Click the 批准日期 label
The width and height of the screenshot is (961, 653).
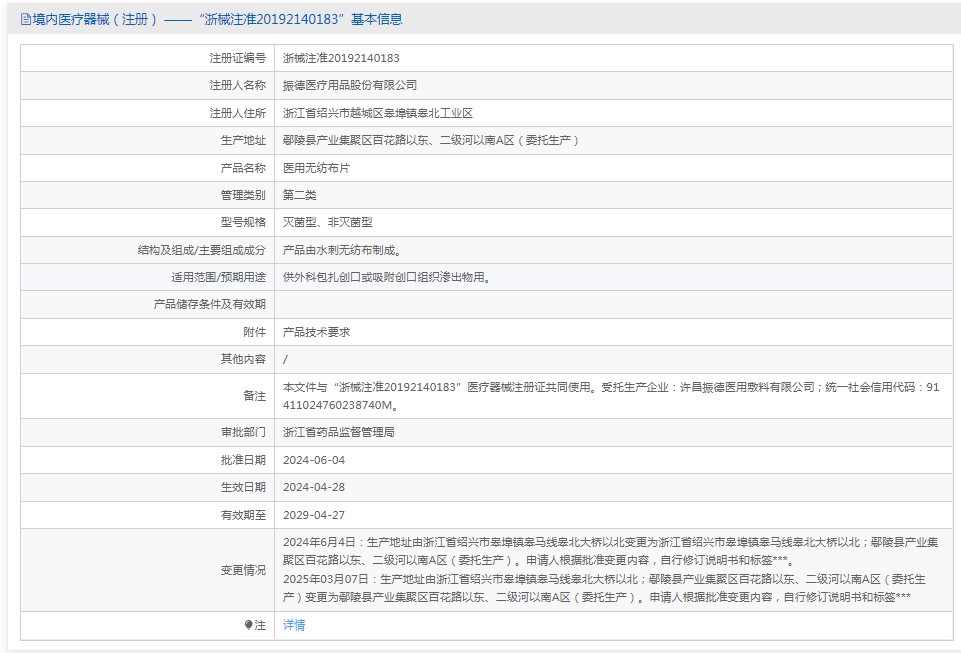click(243, 460)
